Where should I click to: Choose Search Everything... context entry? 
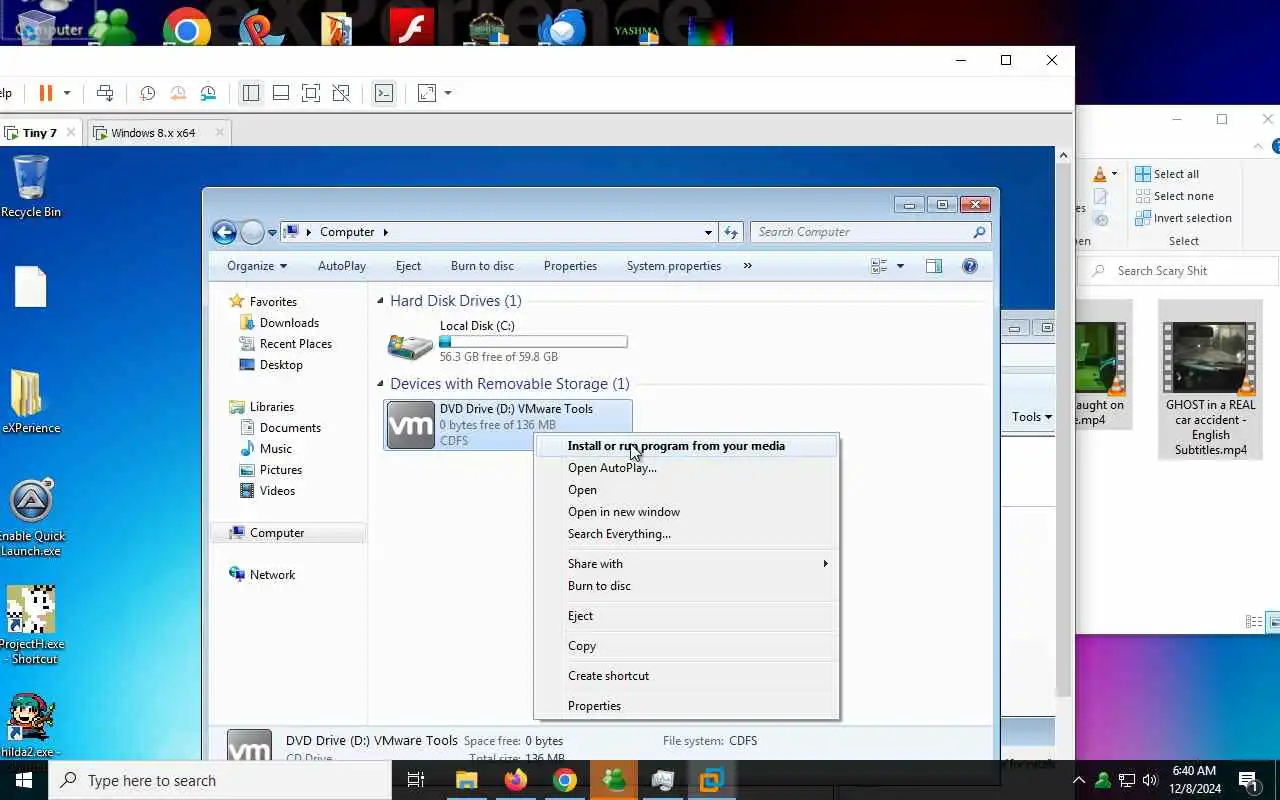pyautogui.click(x=687, y=534)
